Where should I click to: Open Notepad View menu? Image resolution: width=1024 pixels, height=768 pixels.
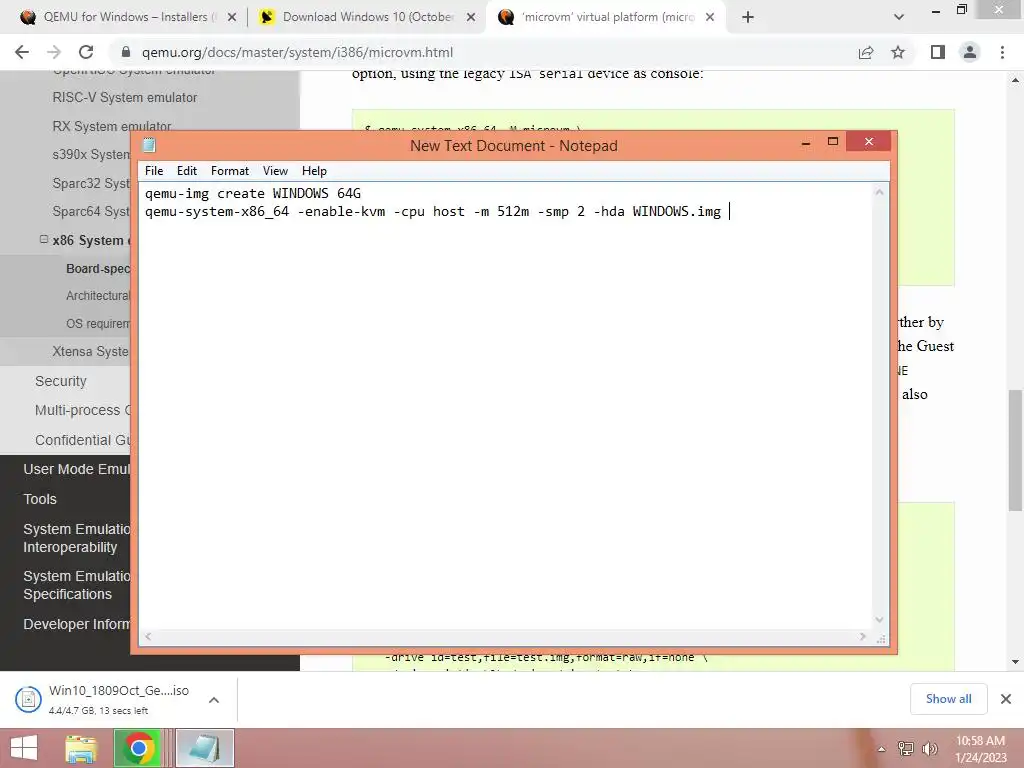click(x=275, y=170)
